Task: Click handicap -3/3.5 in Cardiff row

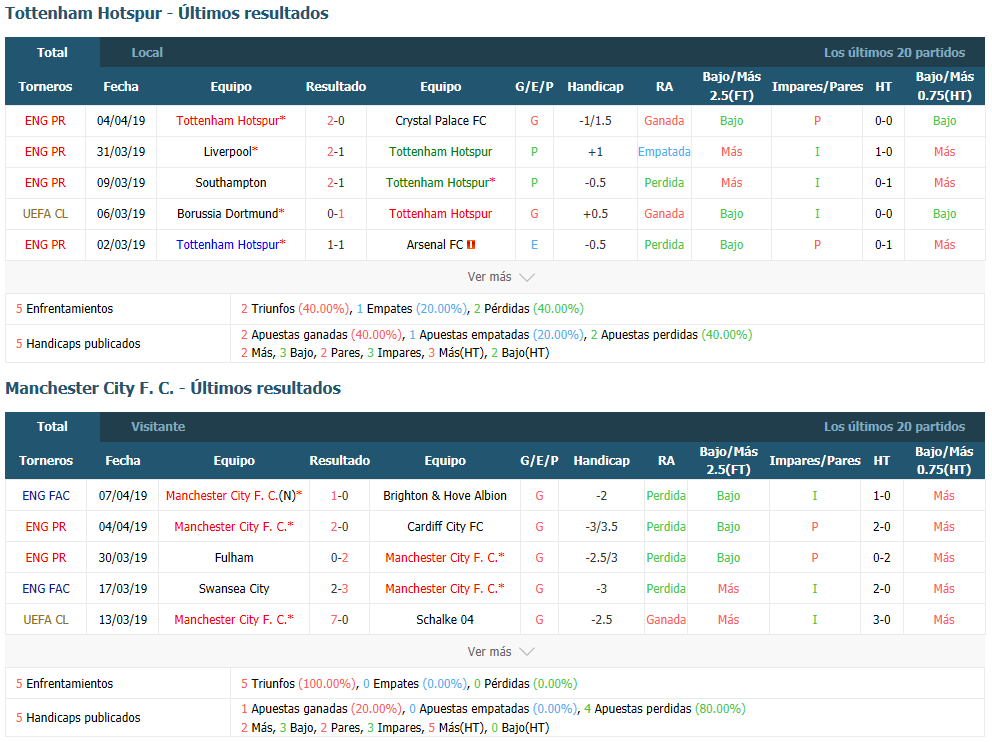Action: (x=601, y=527)
